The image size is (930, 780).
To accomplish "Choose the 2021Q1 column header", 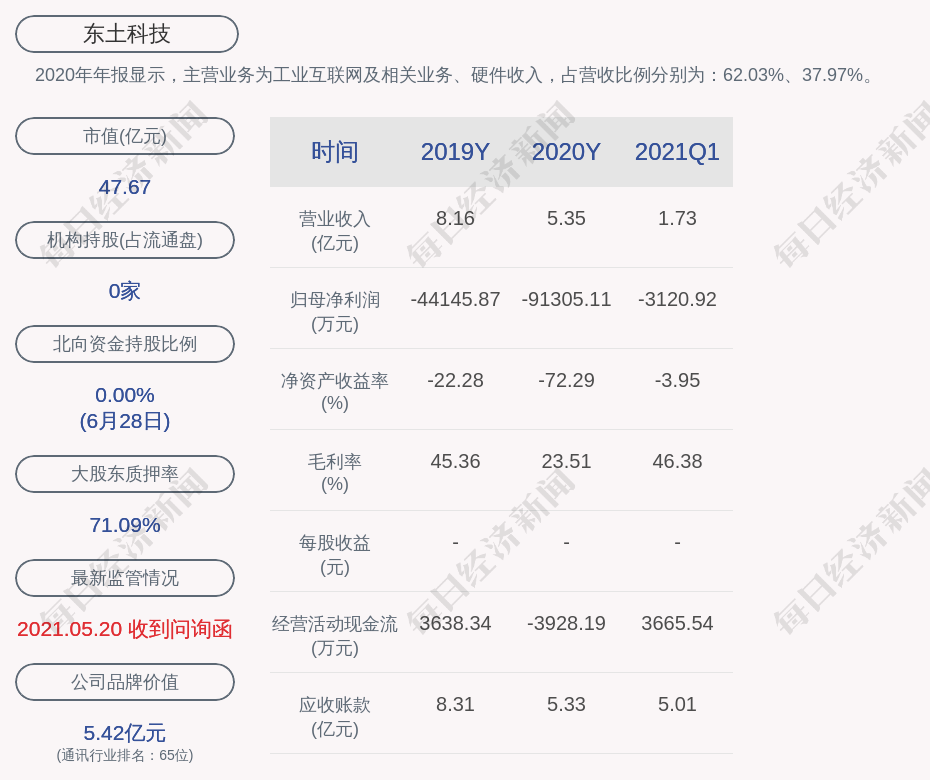I will (677, 152).
